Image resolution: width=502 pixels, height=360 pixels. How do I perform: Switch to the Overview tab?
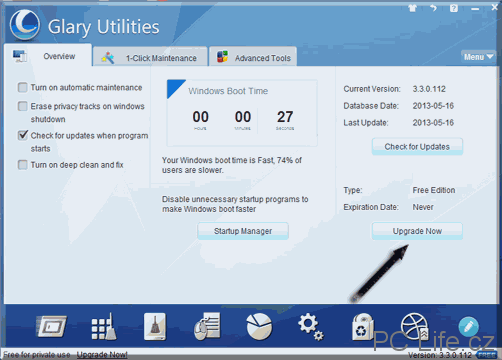point(48,56)
